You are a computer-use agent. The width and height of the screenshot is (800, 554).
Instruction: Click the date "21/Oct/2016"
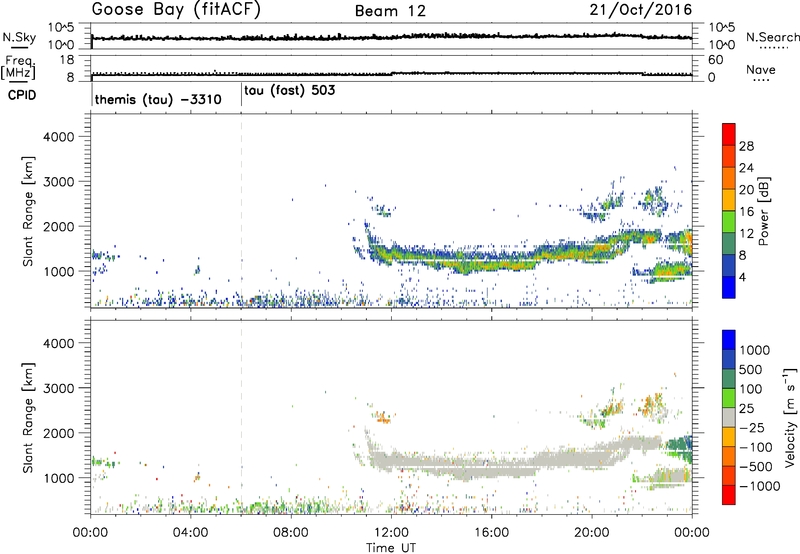pos(641,10)
